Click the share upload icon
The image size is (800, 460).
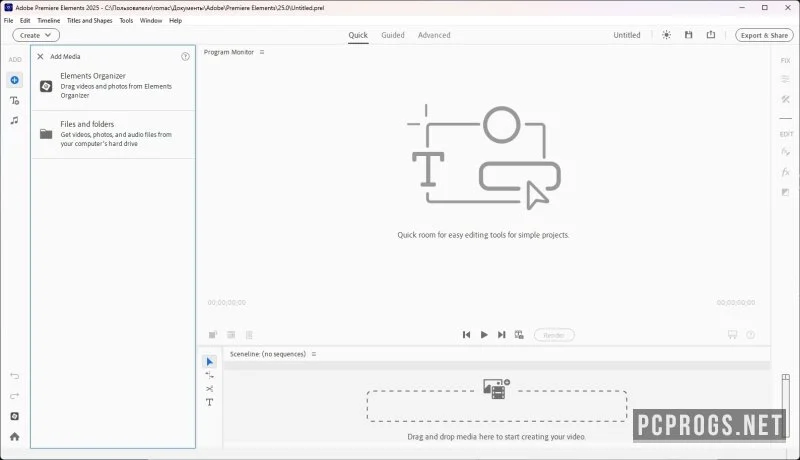pos(710,35)
